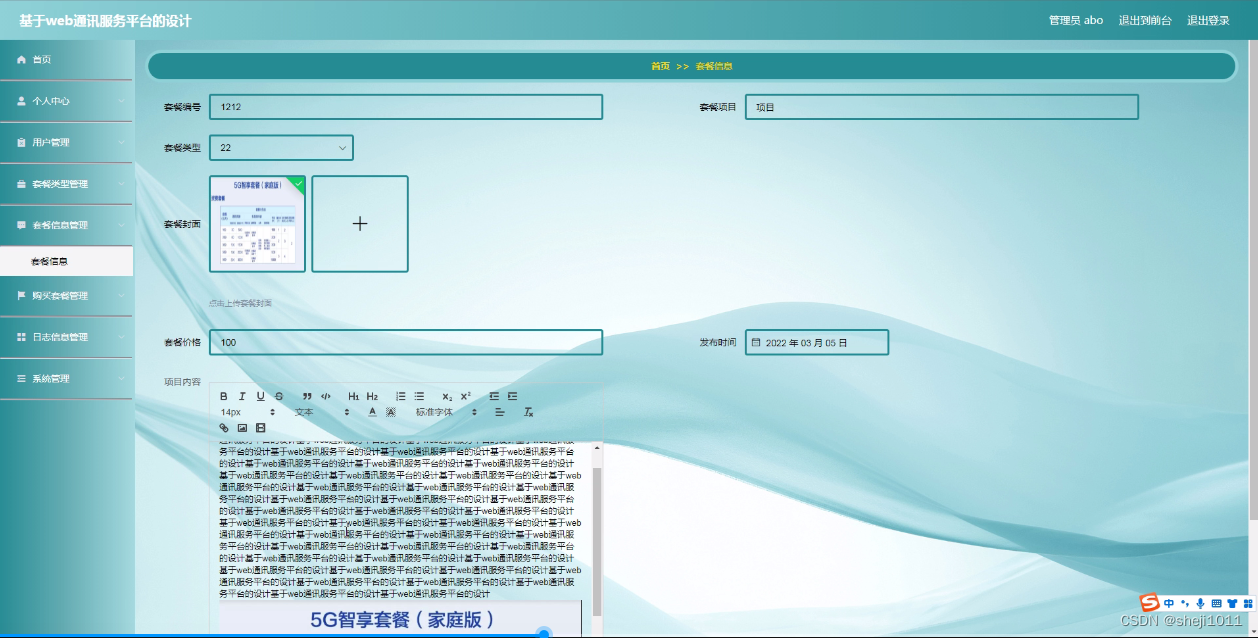1258x638 pixels.
Task: Open the font color picker in the editor
Action: coord(372,411)
